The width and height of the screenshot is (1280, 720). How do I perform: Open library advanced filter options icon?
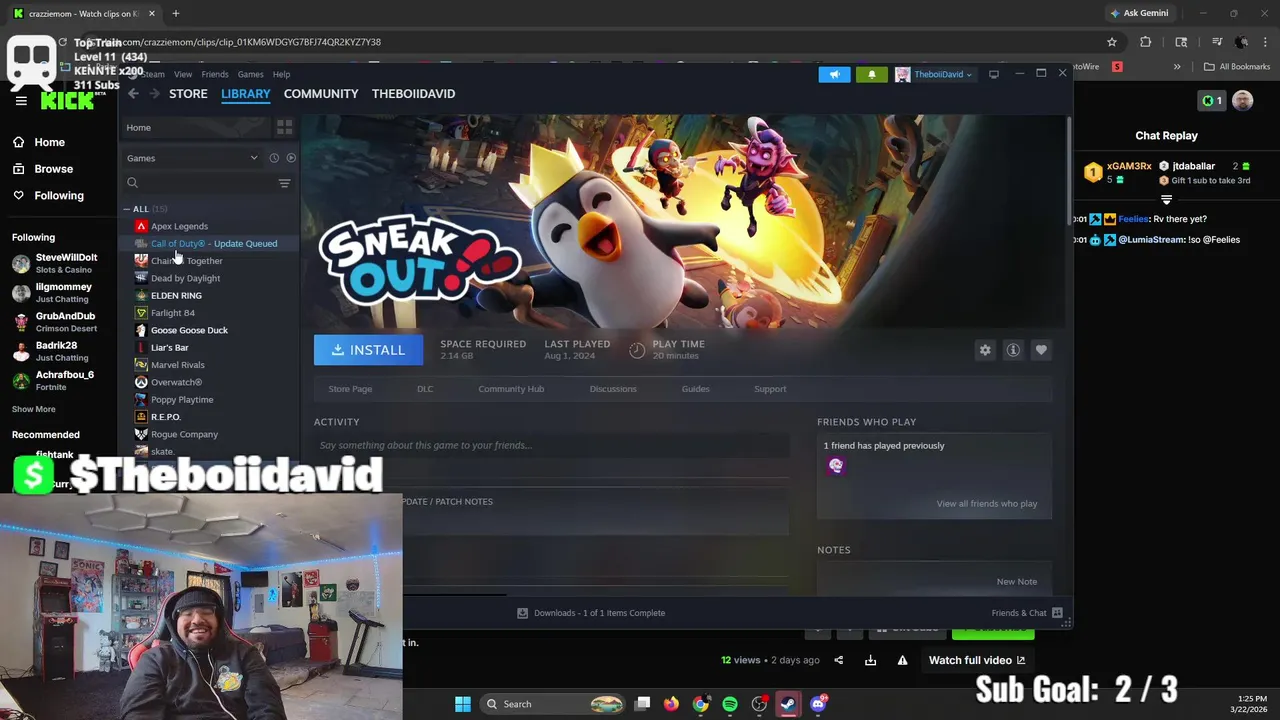284,183
